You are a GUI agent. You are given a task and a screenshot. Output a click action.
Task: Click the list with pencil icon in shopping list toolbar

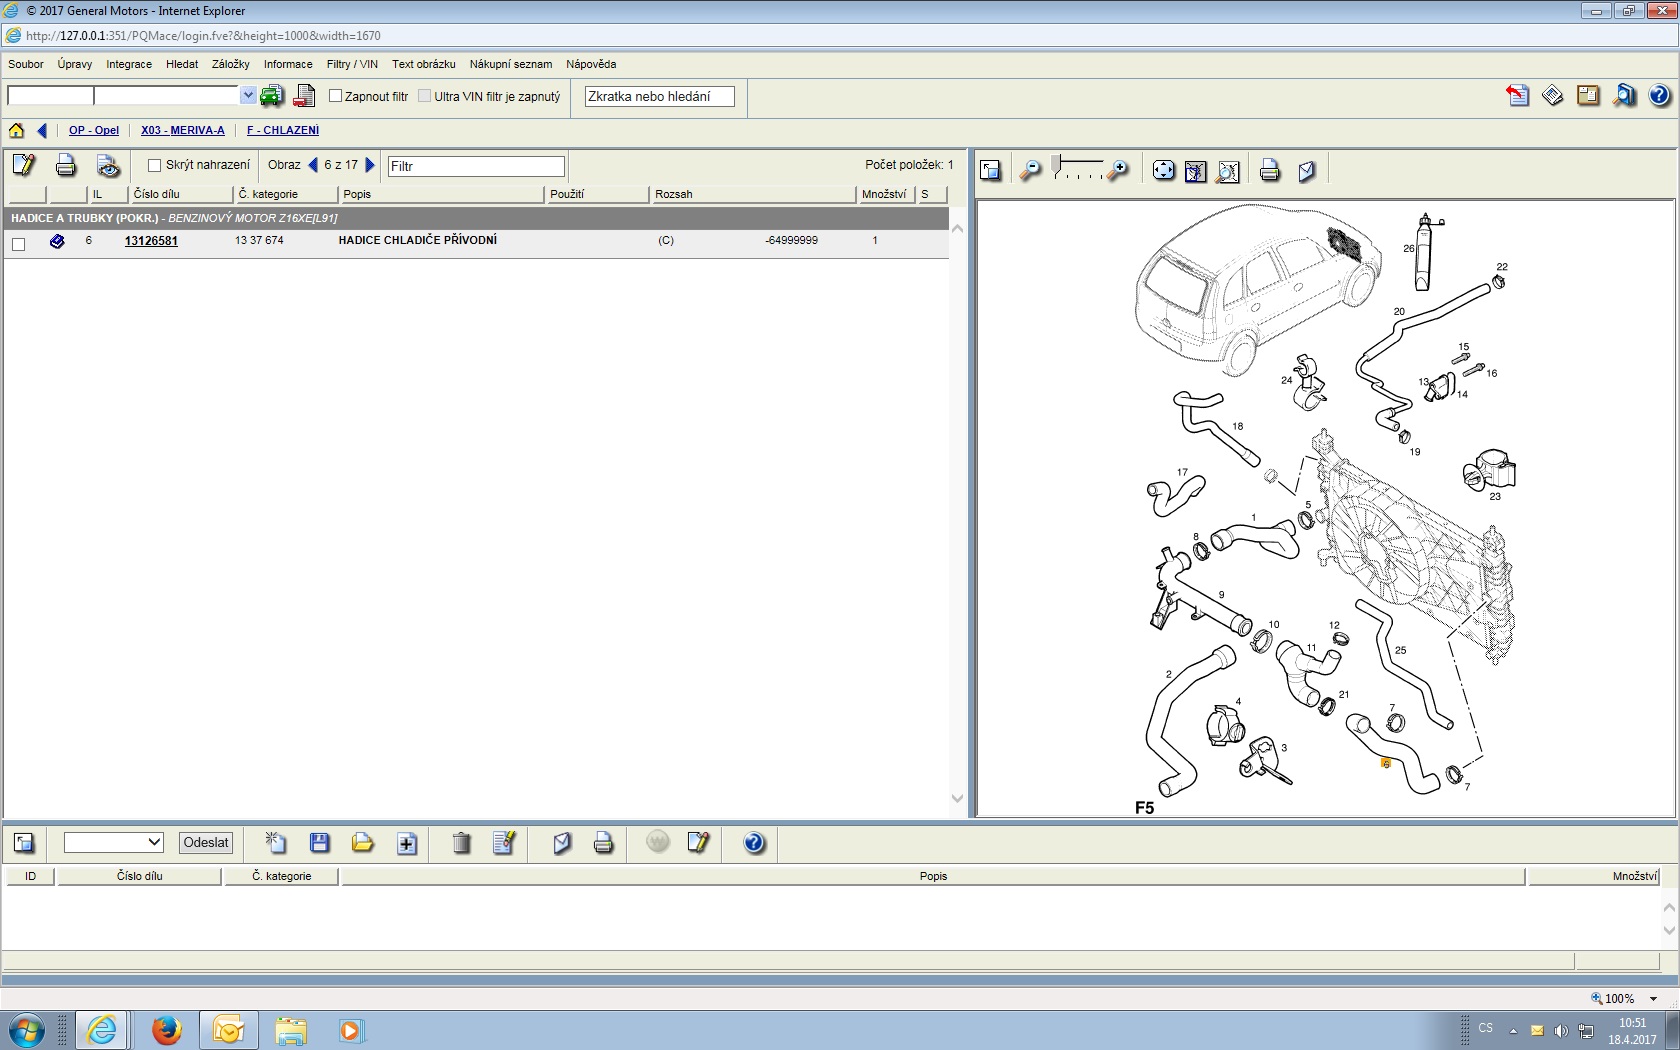click(x=504, y=843)
